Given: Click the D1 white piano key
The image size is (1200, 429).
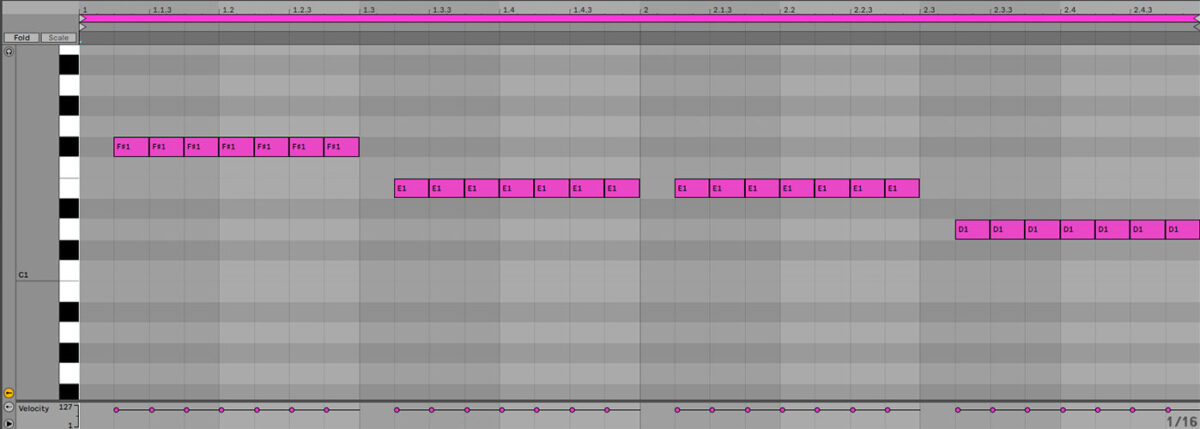Looking at the screenshot, I should pyautogui.click(x=69, y=230).
